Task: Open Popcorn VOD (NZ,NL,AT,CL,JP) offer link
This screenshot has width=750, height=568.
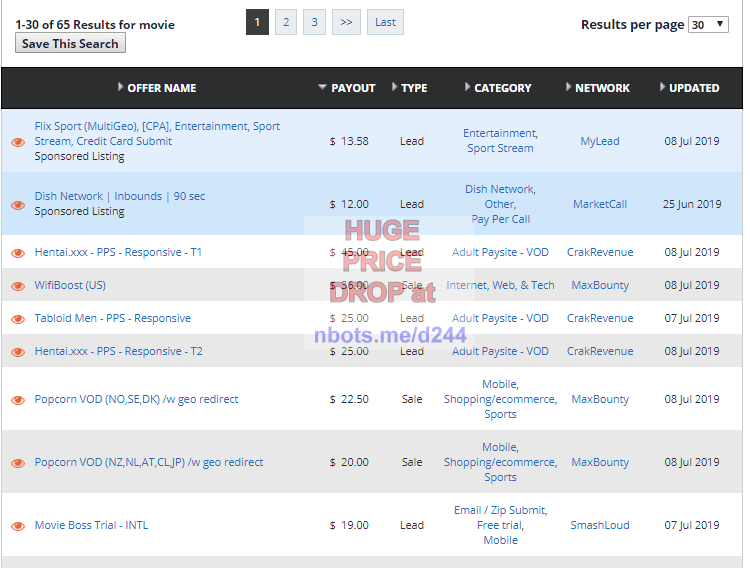Action: coord(149,462)
